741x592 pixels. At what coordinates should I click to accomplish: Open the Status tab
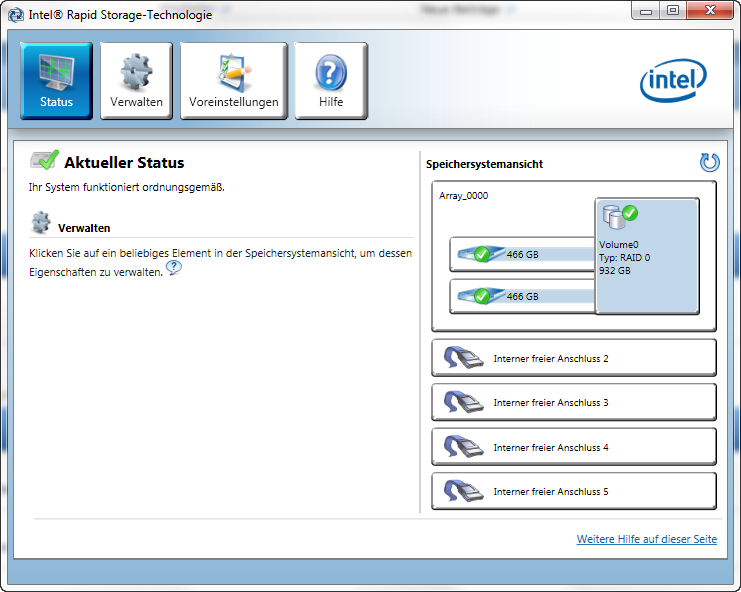56,81
